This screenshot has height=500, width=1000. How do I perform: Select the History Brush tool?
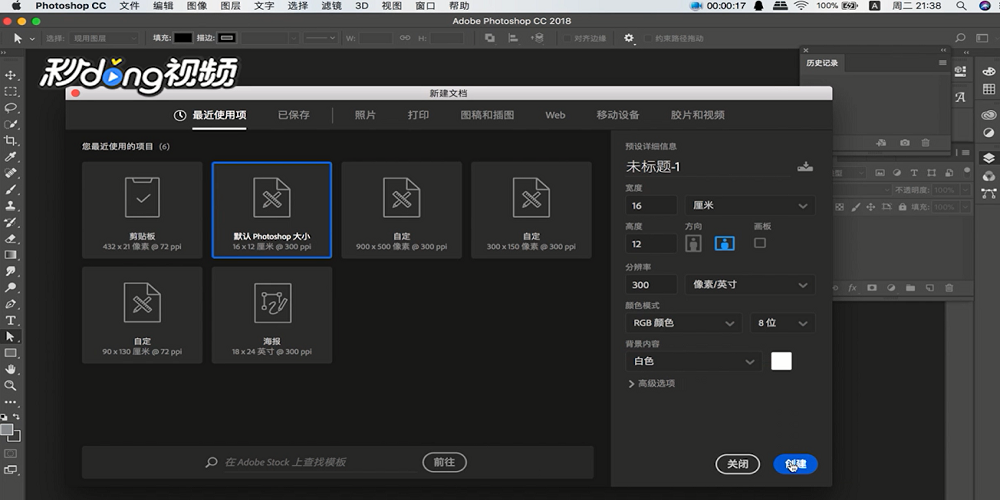[x=10, y=222]
